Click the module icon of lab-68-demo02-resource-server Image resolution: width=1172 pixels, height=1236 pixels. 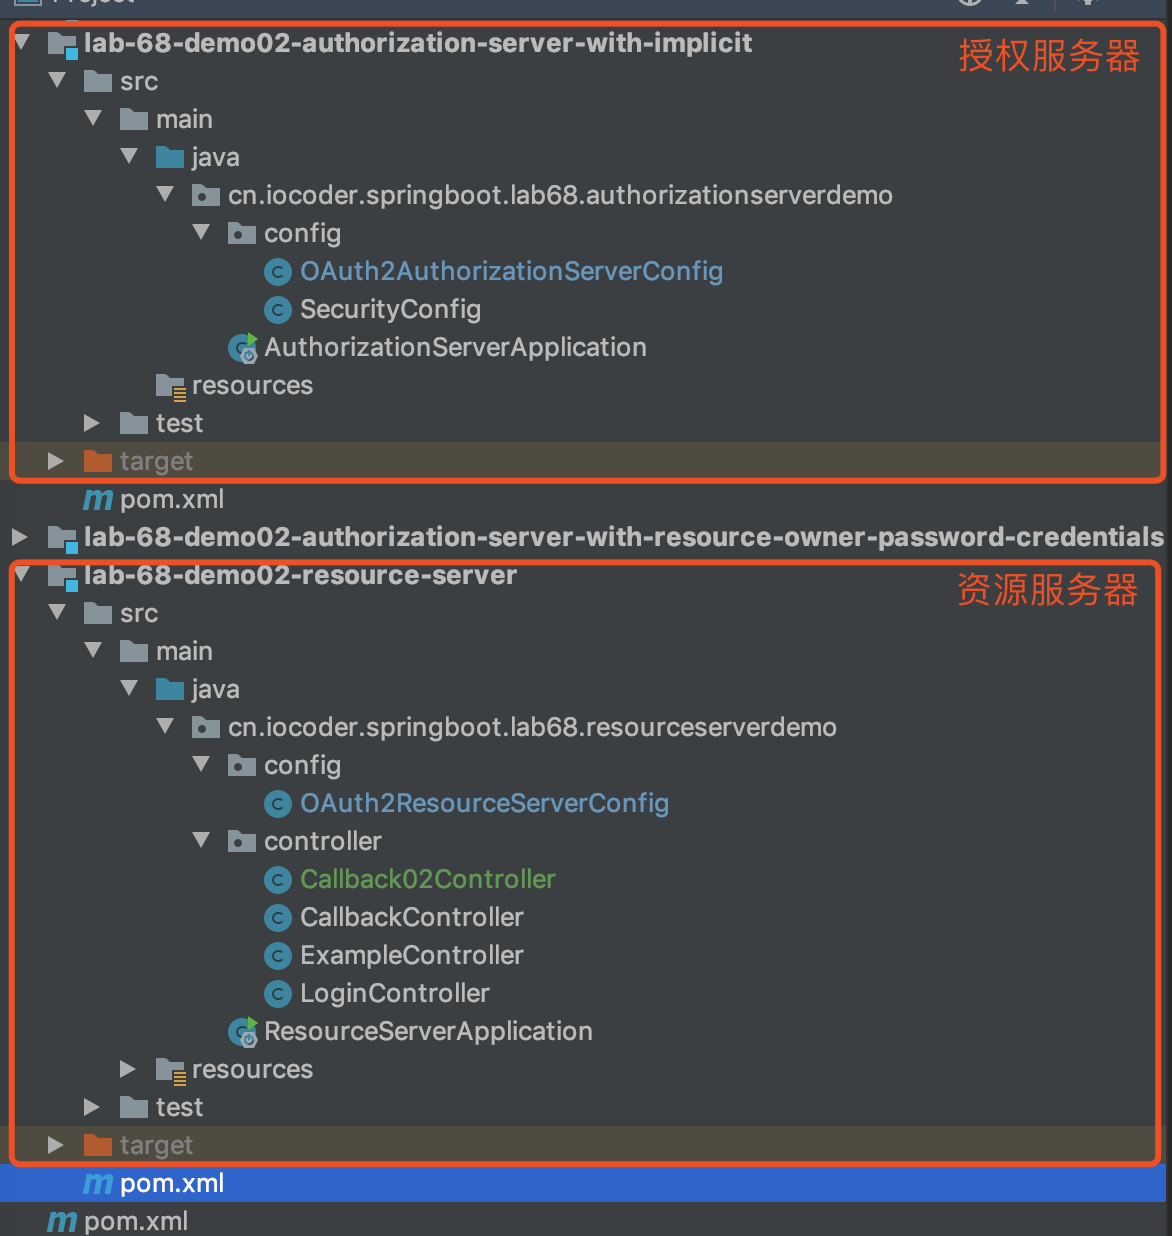(63, 575)
